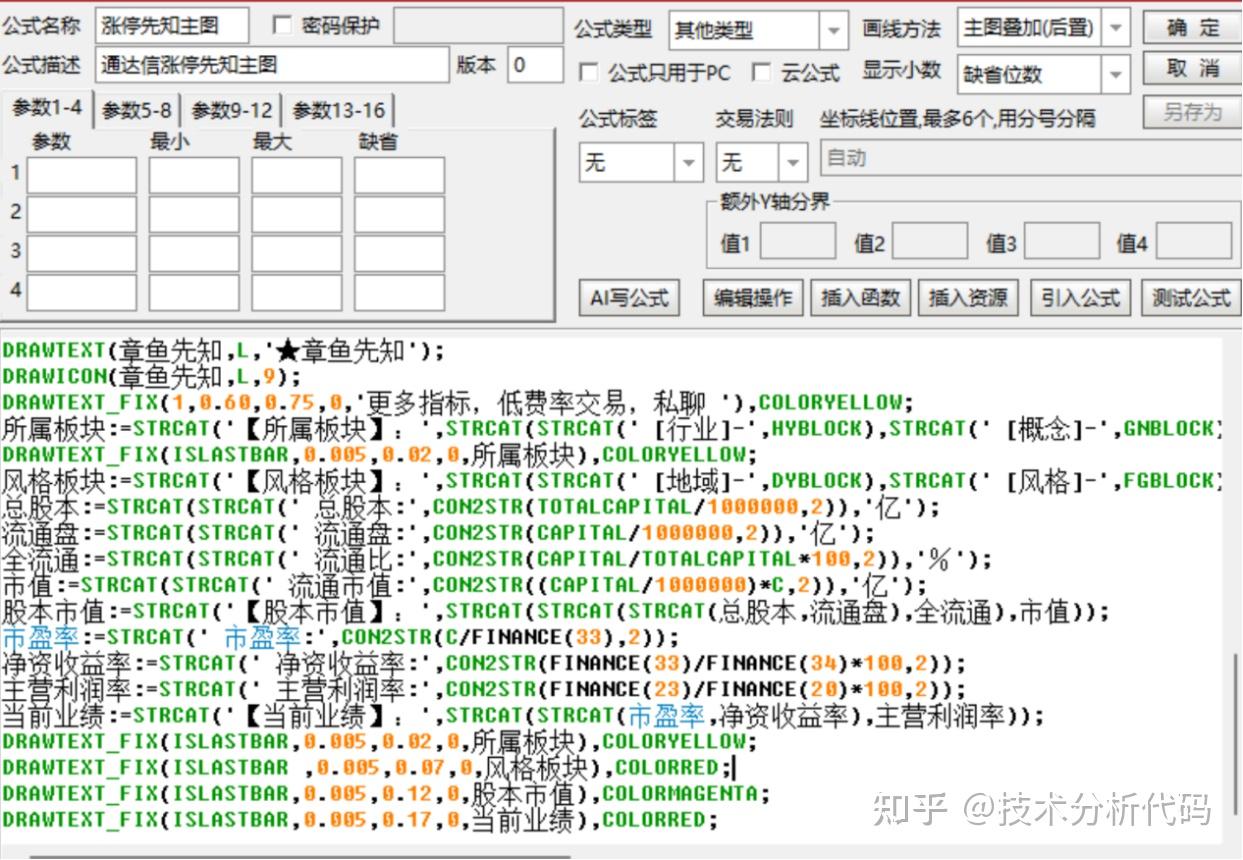Toggle the 密码保护 checkbox
1243x860 pixels.
(282, 26)
